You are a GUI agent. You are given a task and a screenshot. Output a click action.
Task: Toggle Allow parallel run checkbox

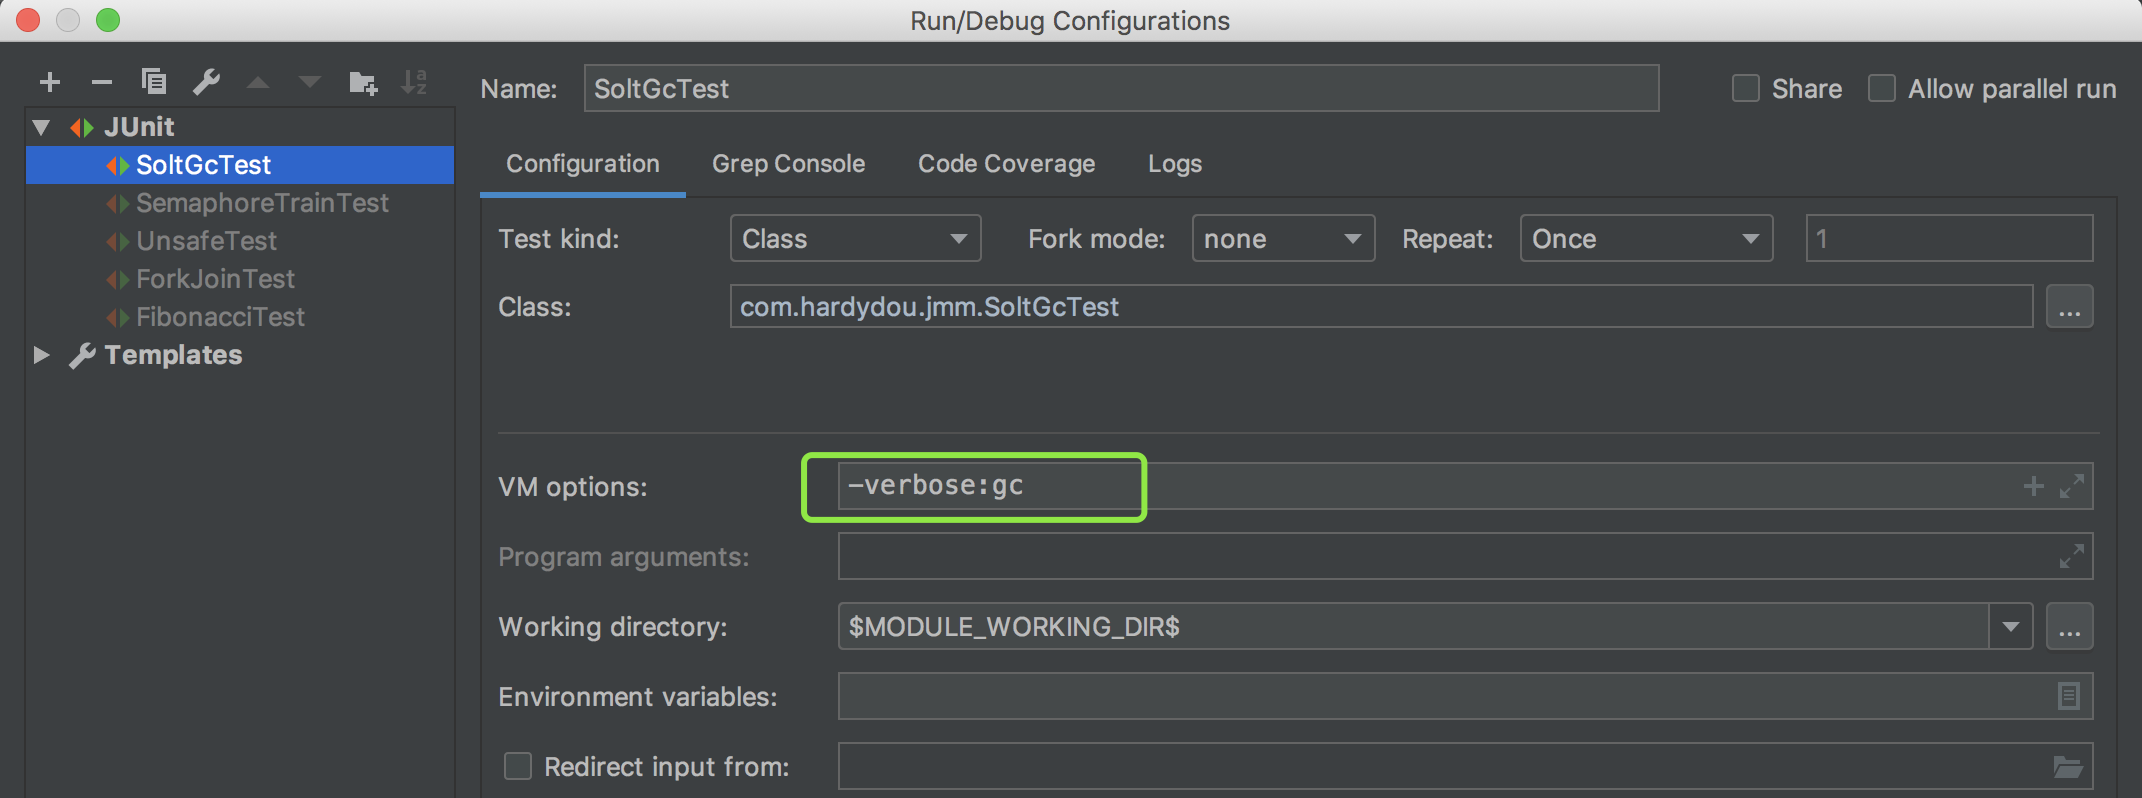1882,89
